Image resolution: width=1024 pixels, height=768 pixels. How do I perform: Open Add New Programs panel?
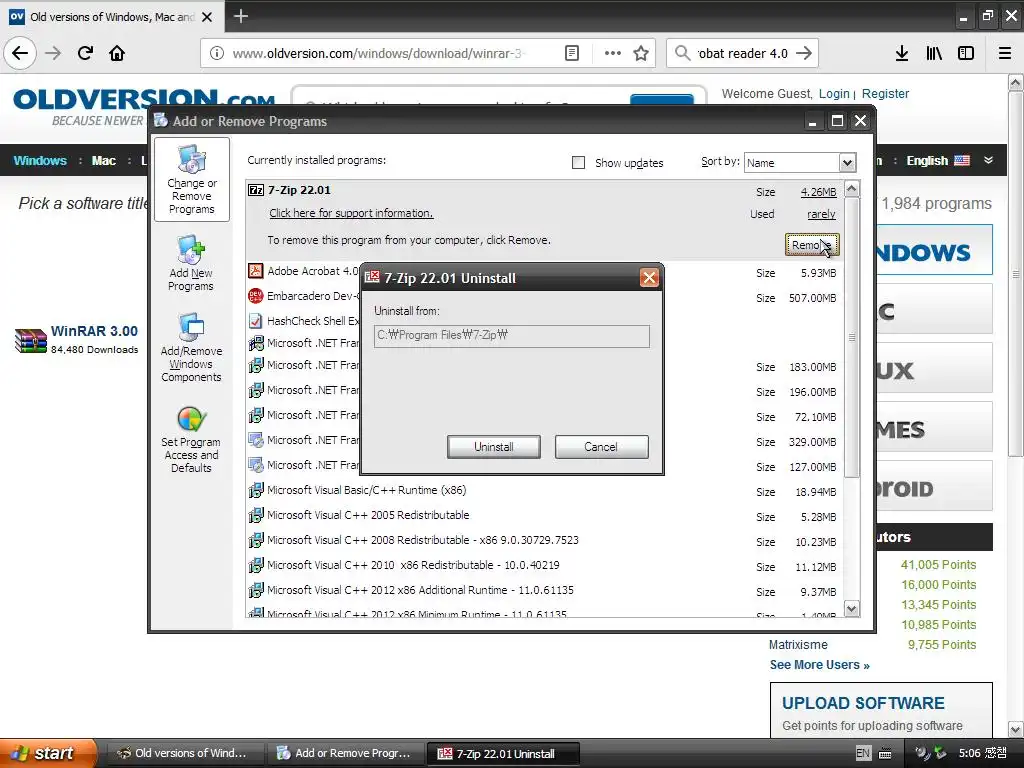[191, 264]
